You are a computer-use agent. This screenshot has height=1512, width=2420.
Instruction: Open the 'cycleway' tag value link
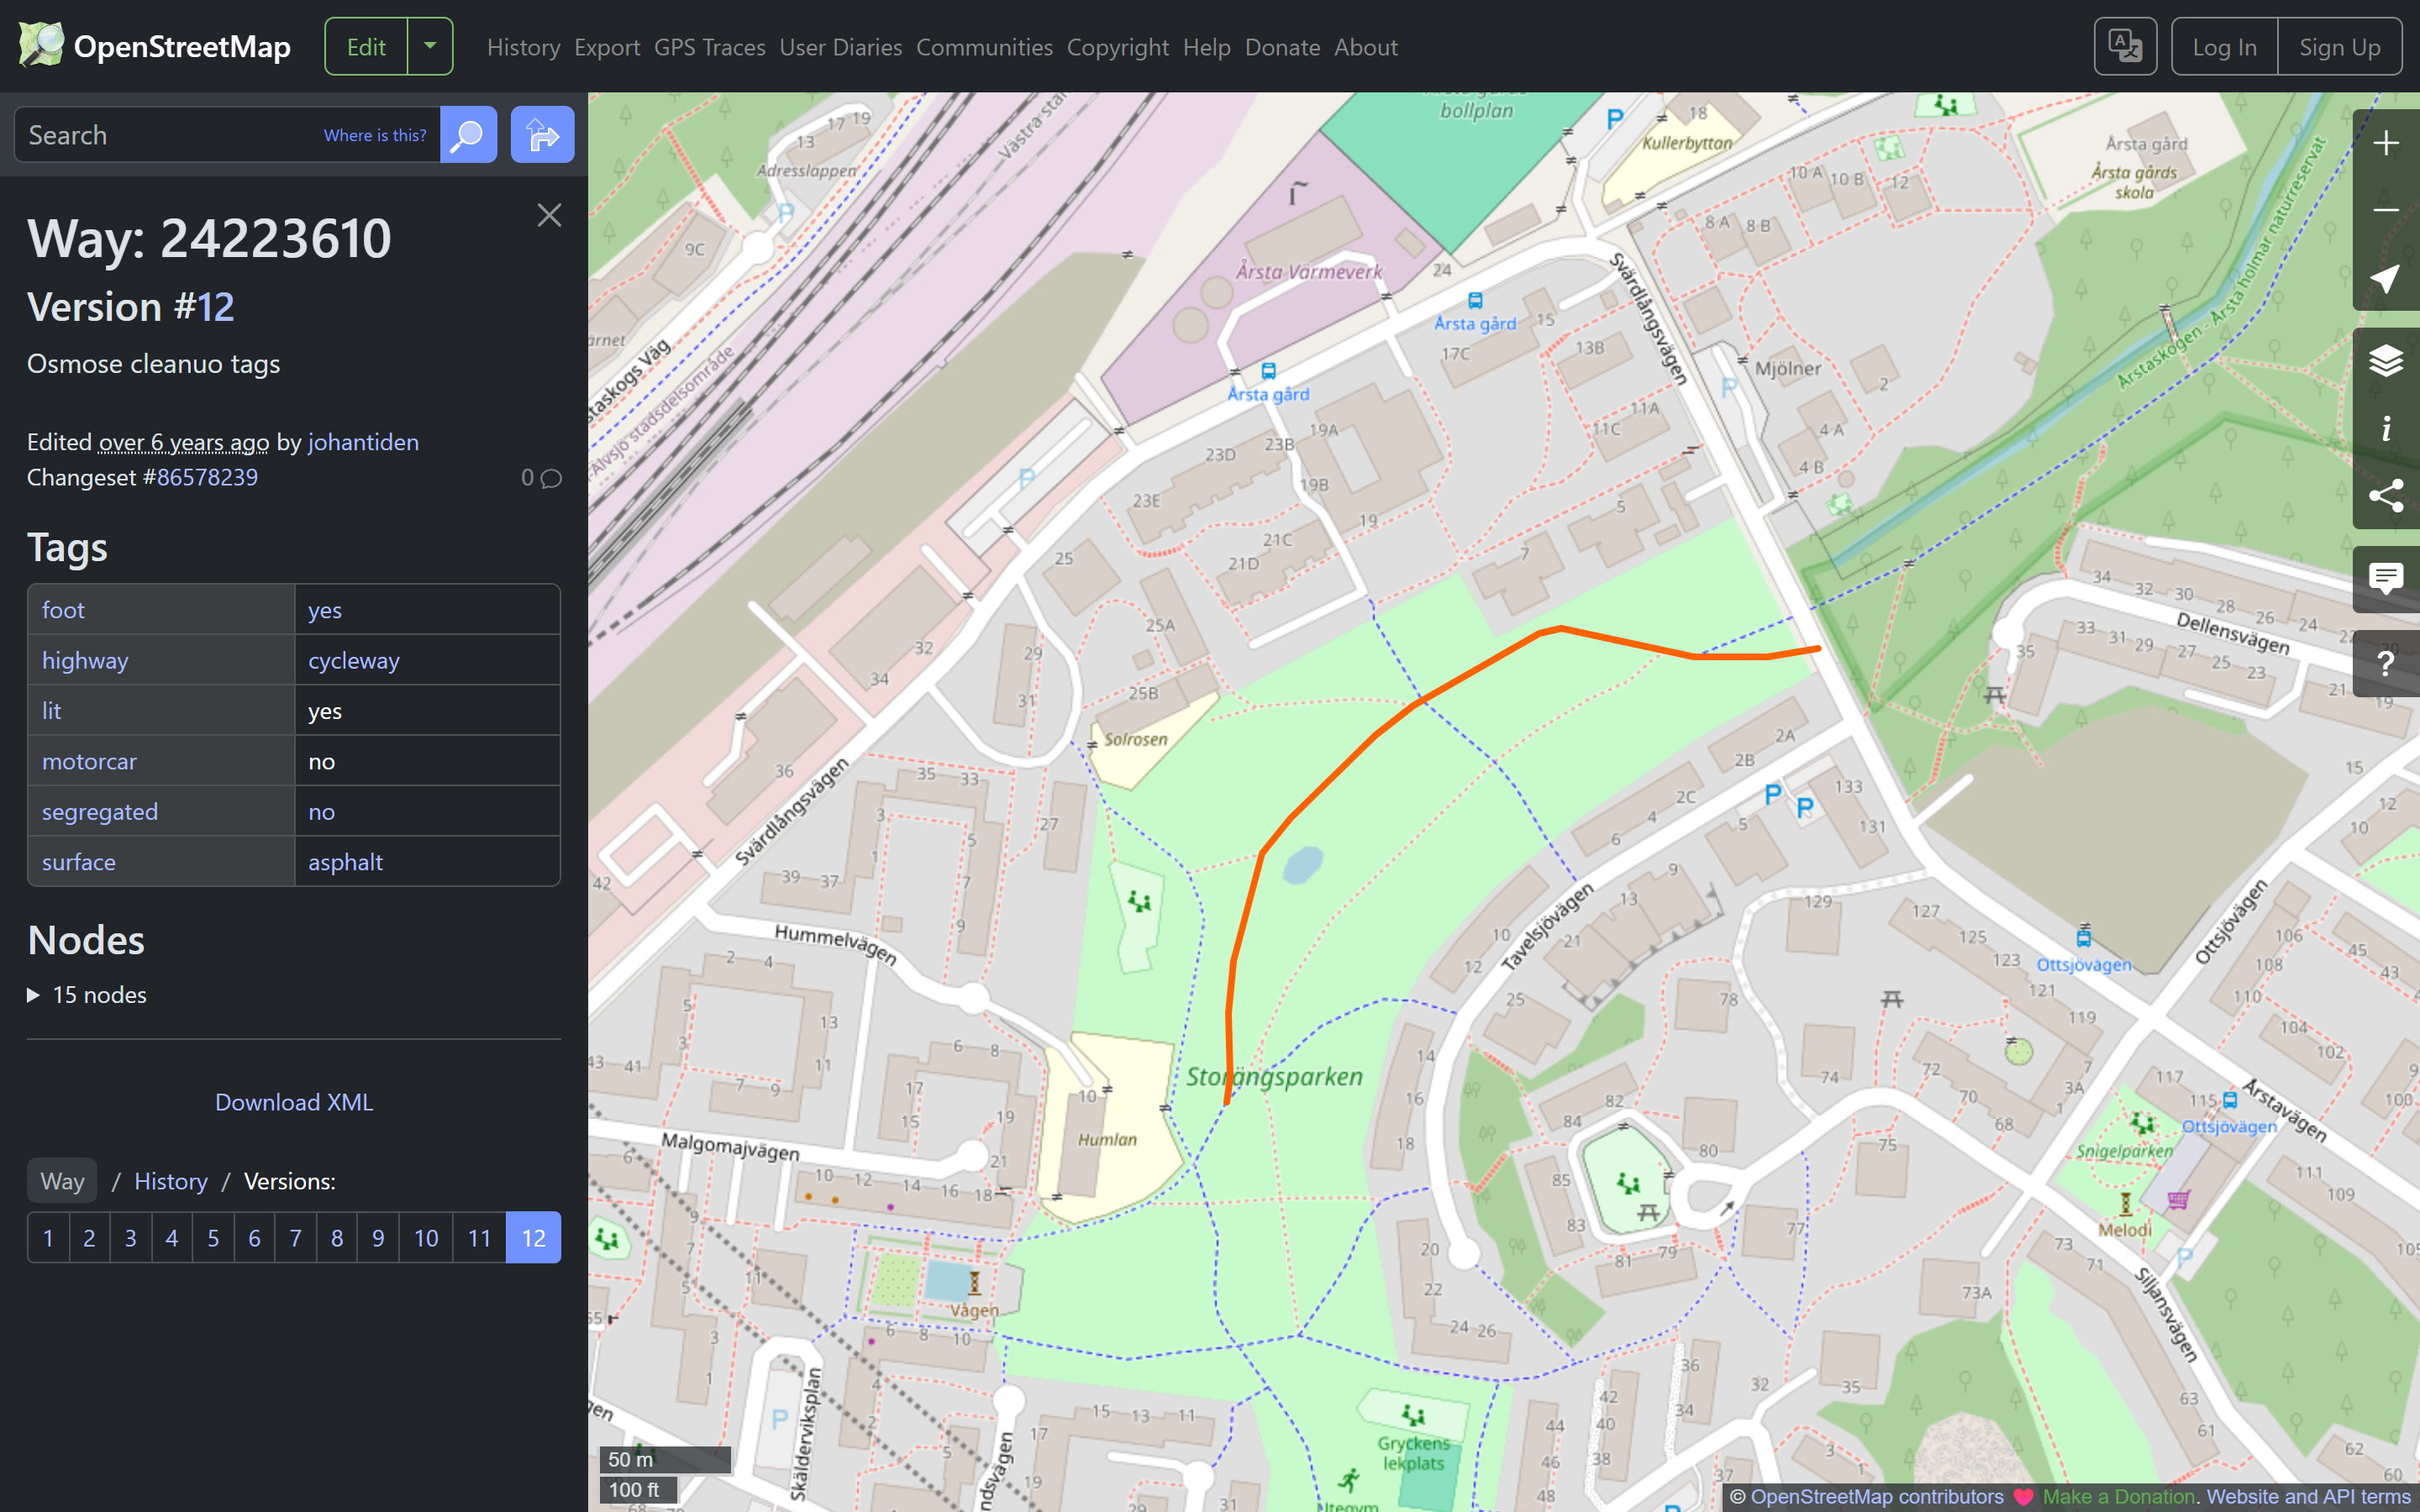click(x=353, y=660)
